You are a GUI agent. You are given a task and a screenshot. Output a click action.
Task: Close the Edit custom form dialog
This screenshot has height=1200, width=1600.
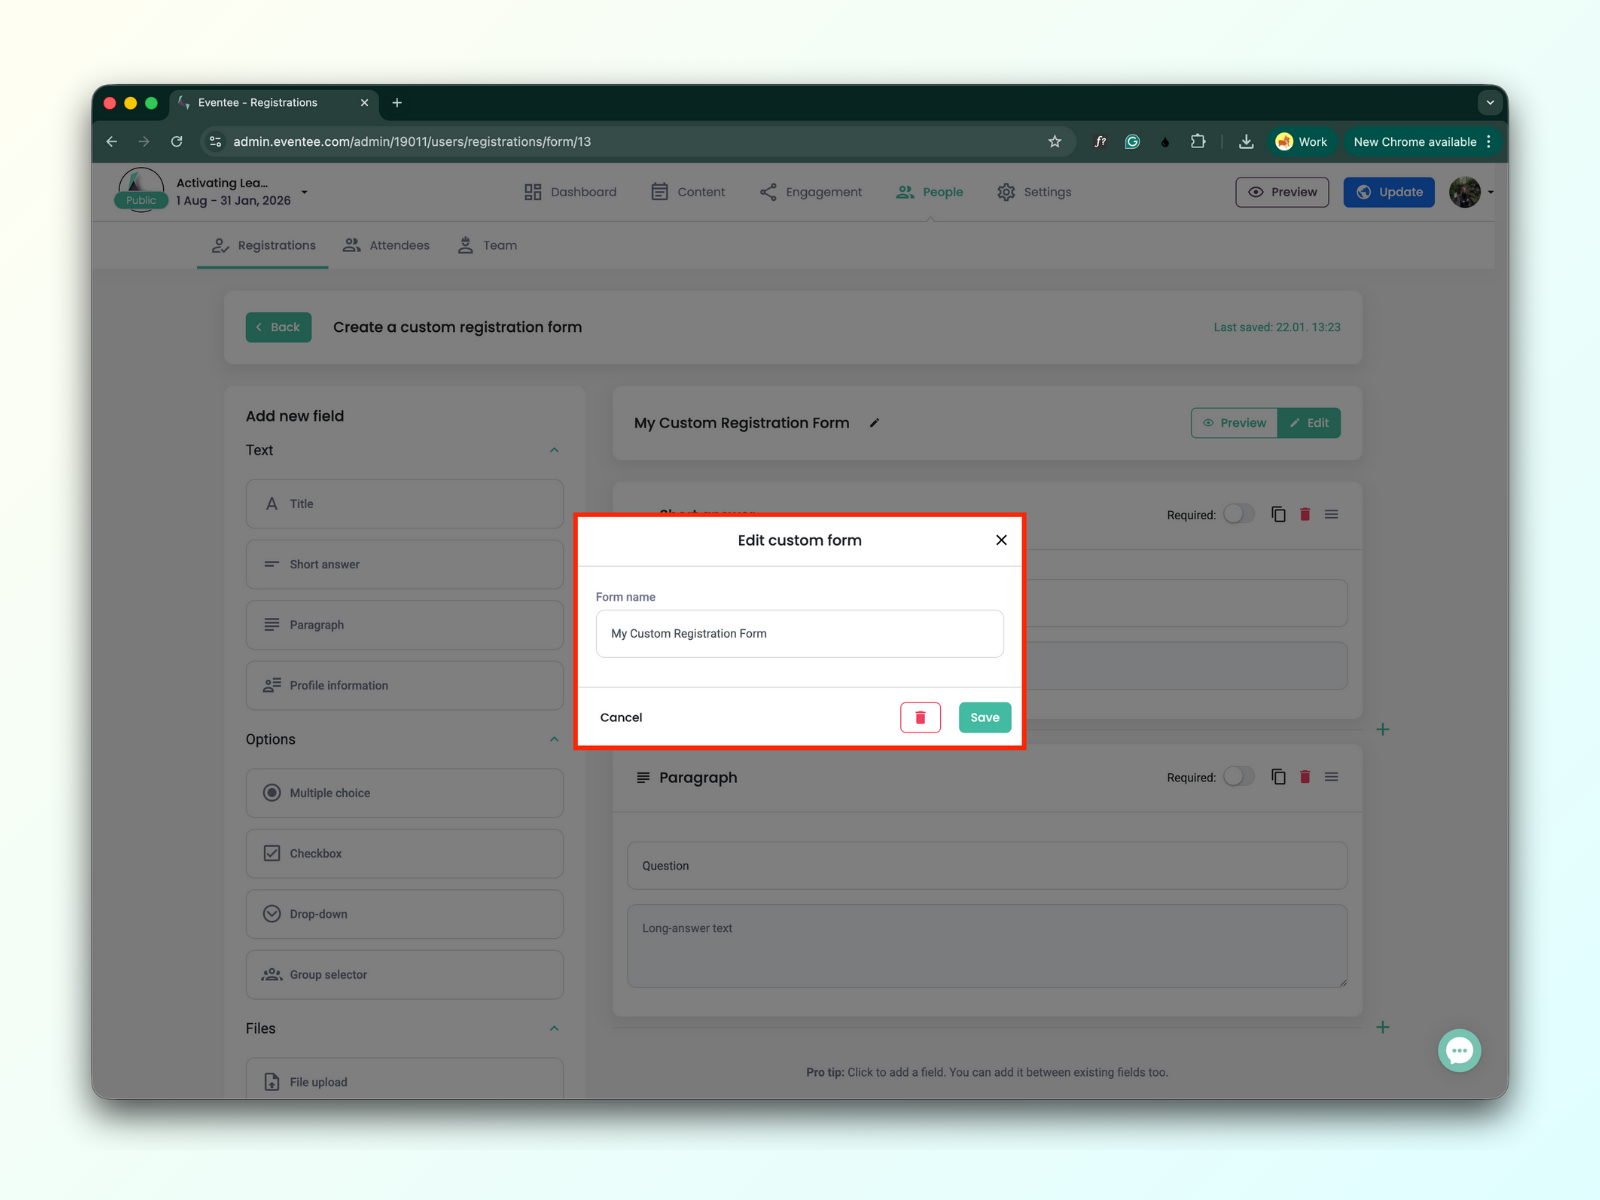1001,540
